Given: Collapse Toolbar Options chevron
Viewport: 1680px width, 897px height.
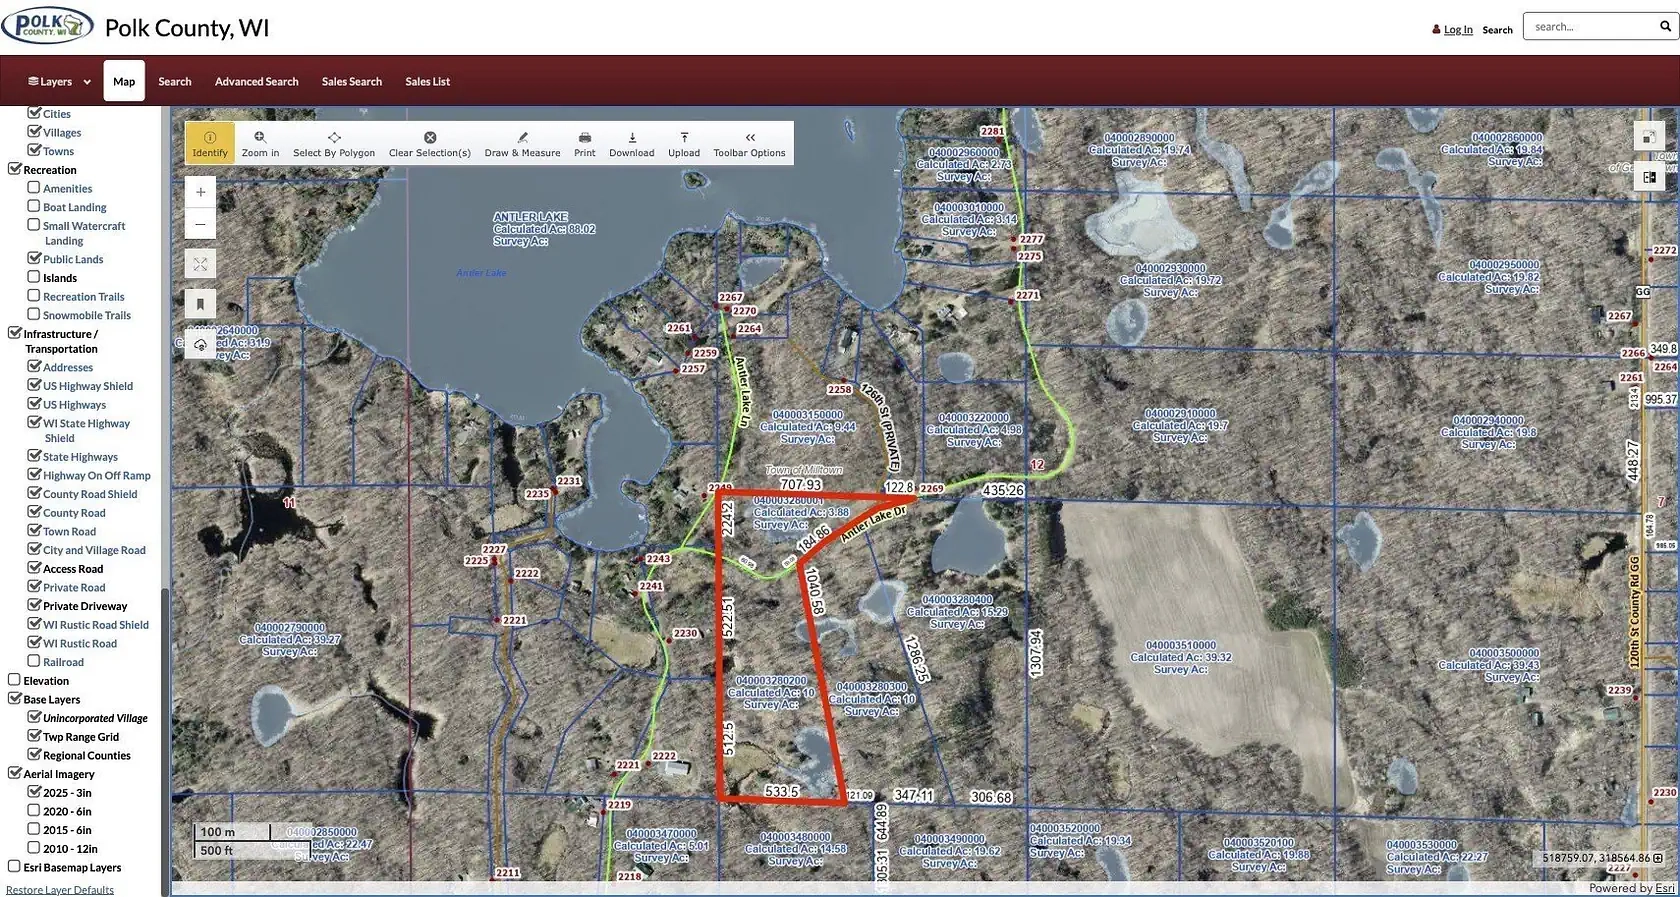Looking at the screenshot, I should point(749,143).
